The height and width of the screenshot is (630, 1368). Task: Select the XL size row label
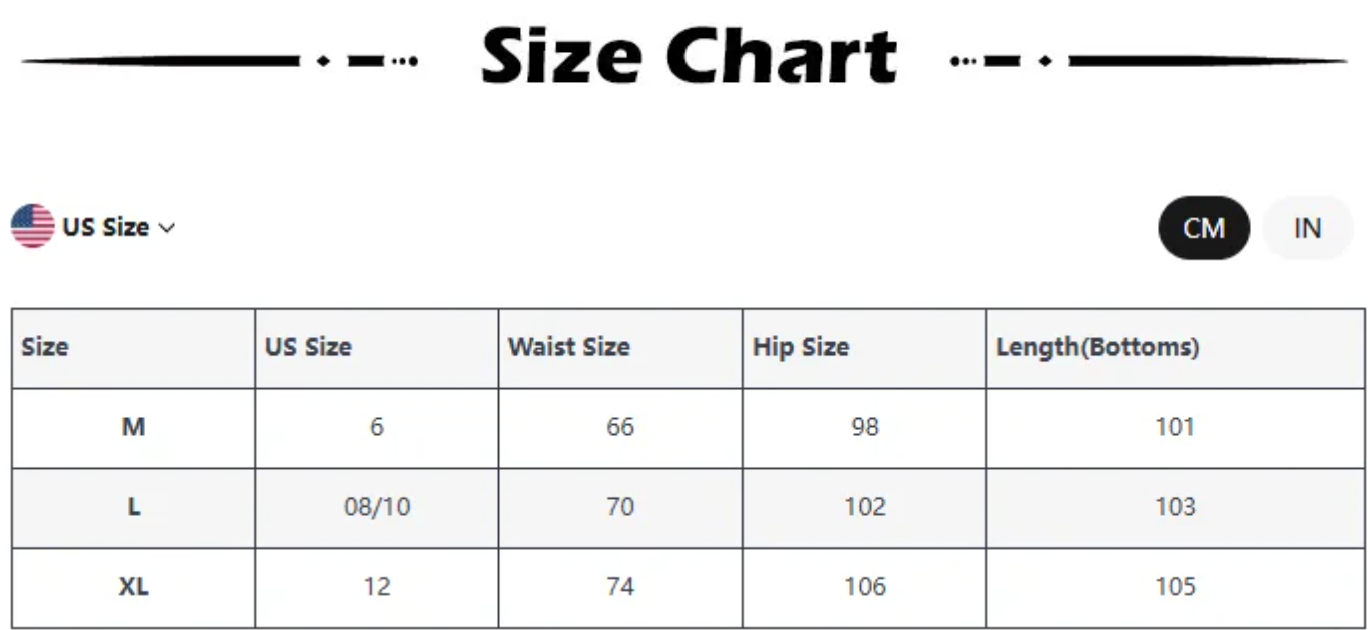(133, 587)
